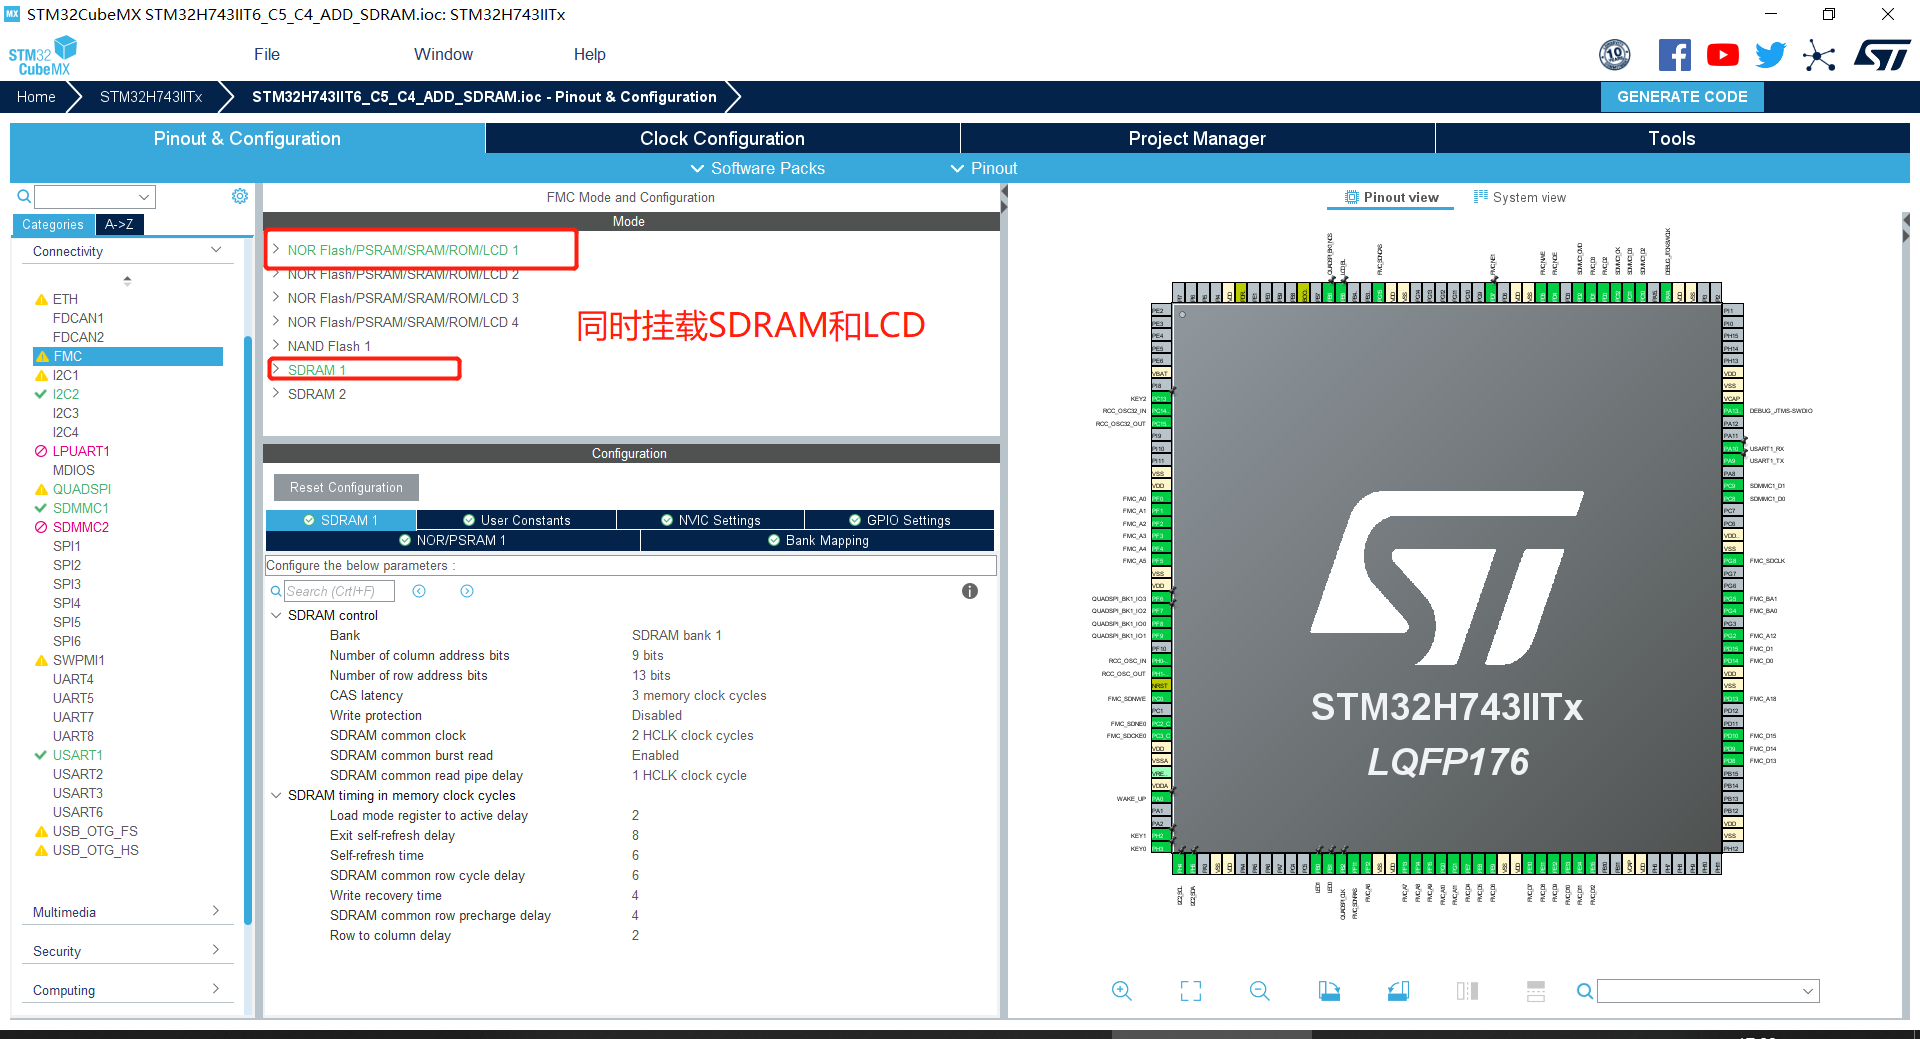
Task: Open the Help menu
Action: click(590, 54)
